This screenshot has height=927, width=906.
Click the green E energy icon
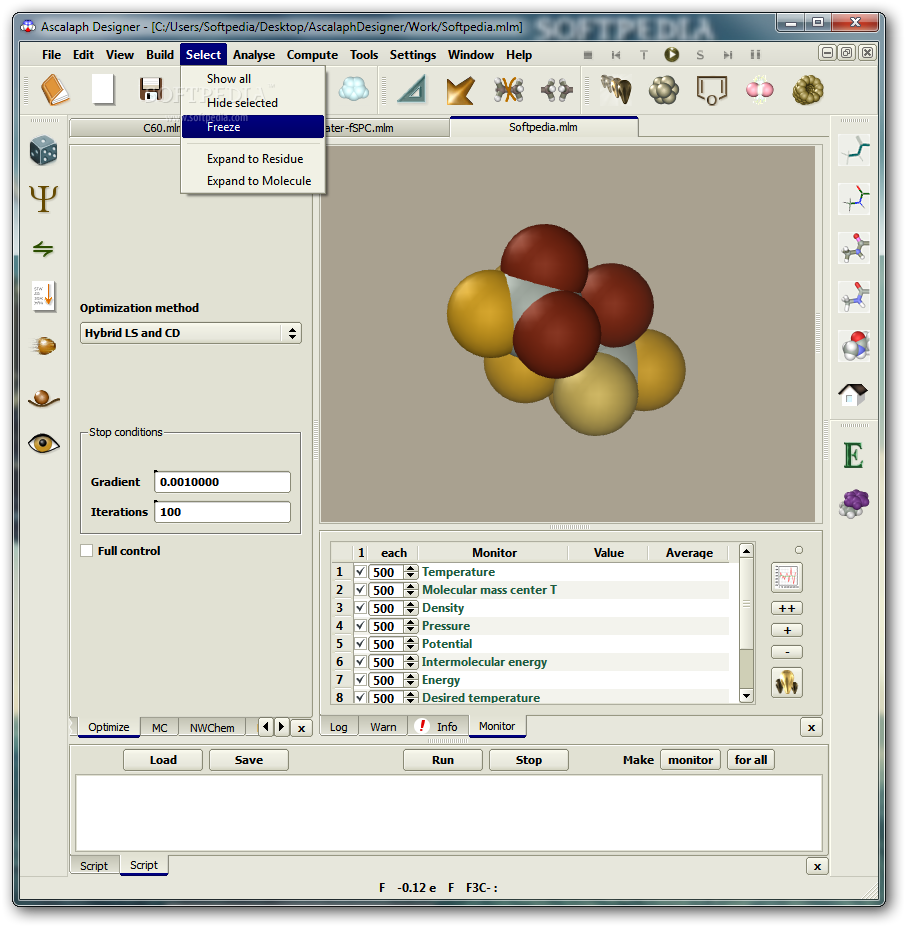pyautogui.click(x=853, y=455)
